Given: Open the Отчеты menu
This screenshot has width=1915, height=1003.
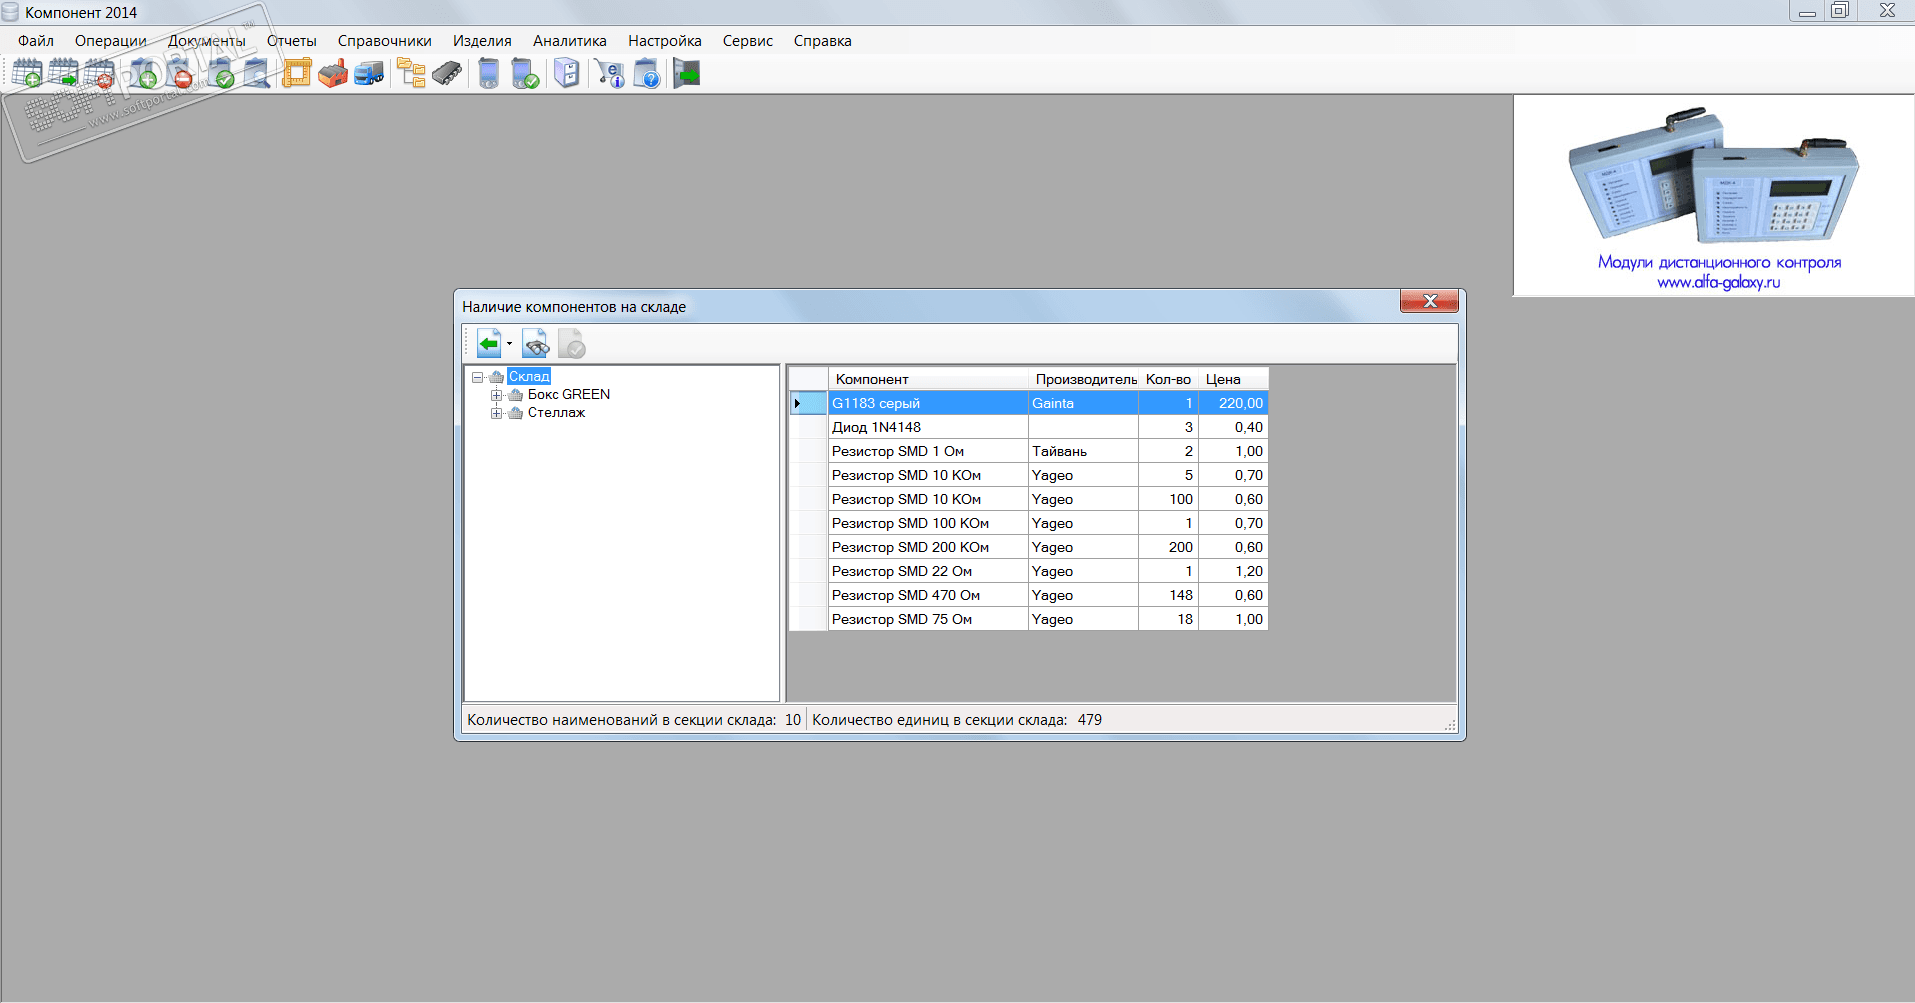Looking at the screenshot, I should 292,41.
